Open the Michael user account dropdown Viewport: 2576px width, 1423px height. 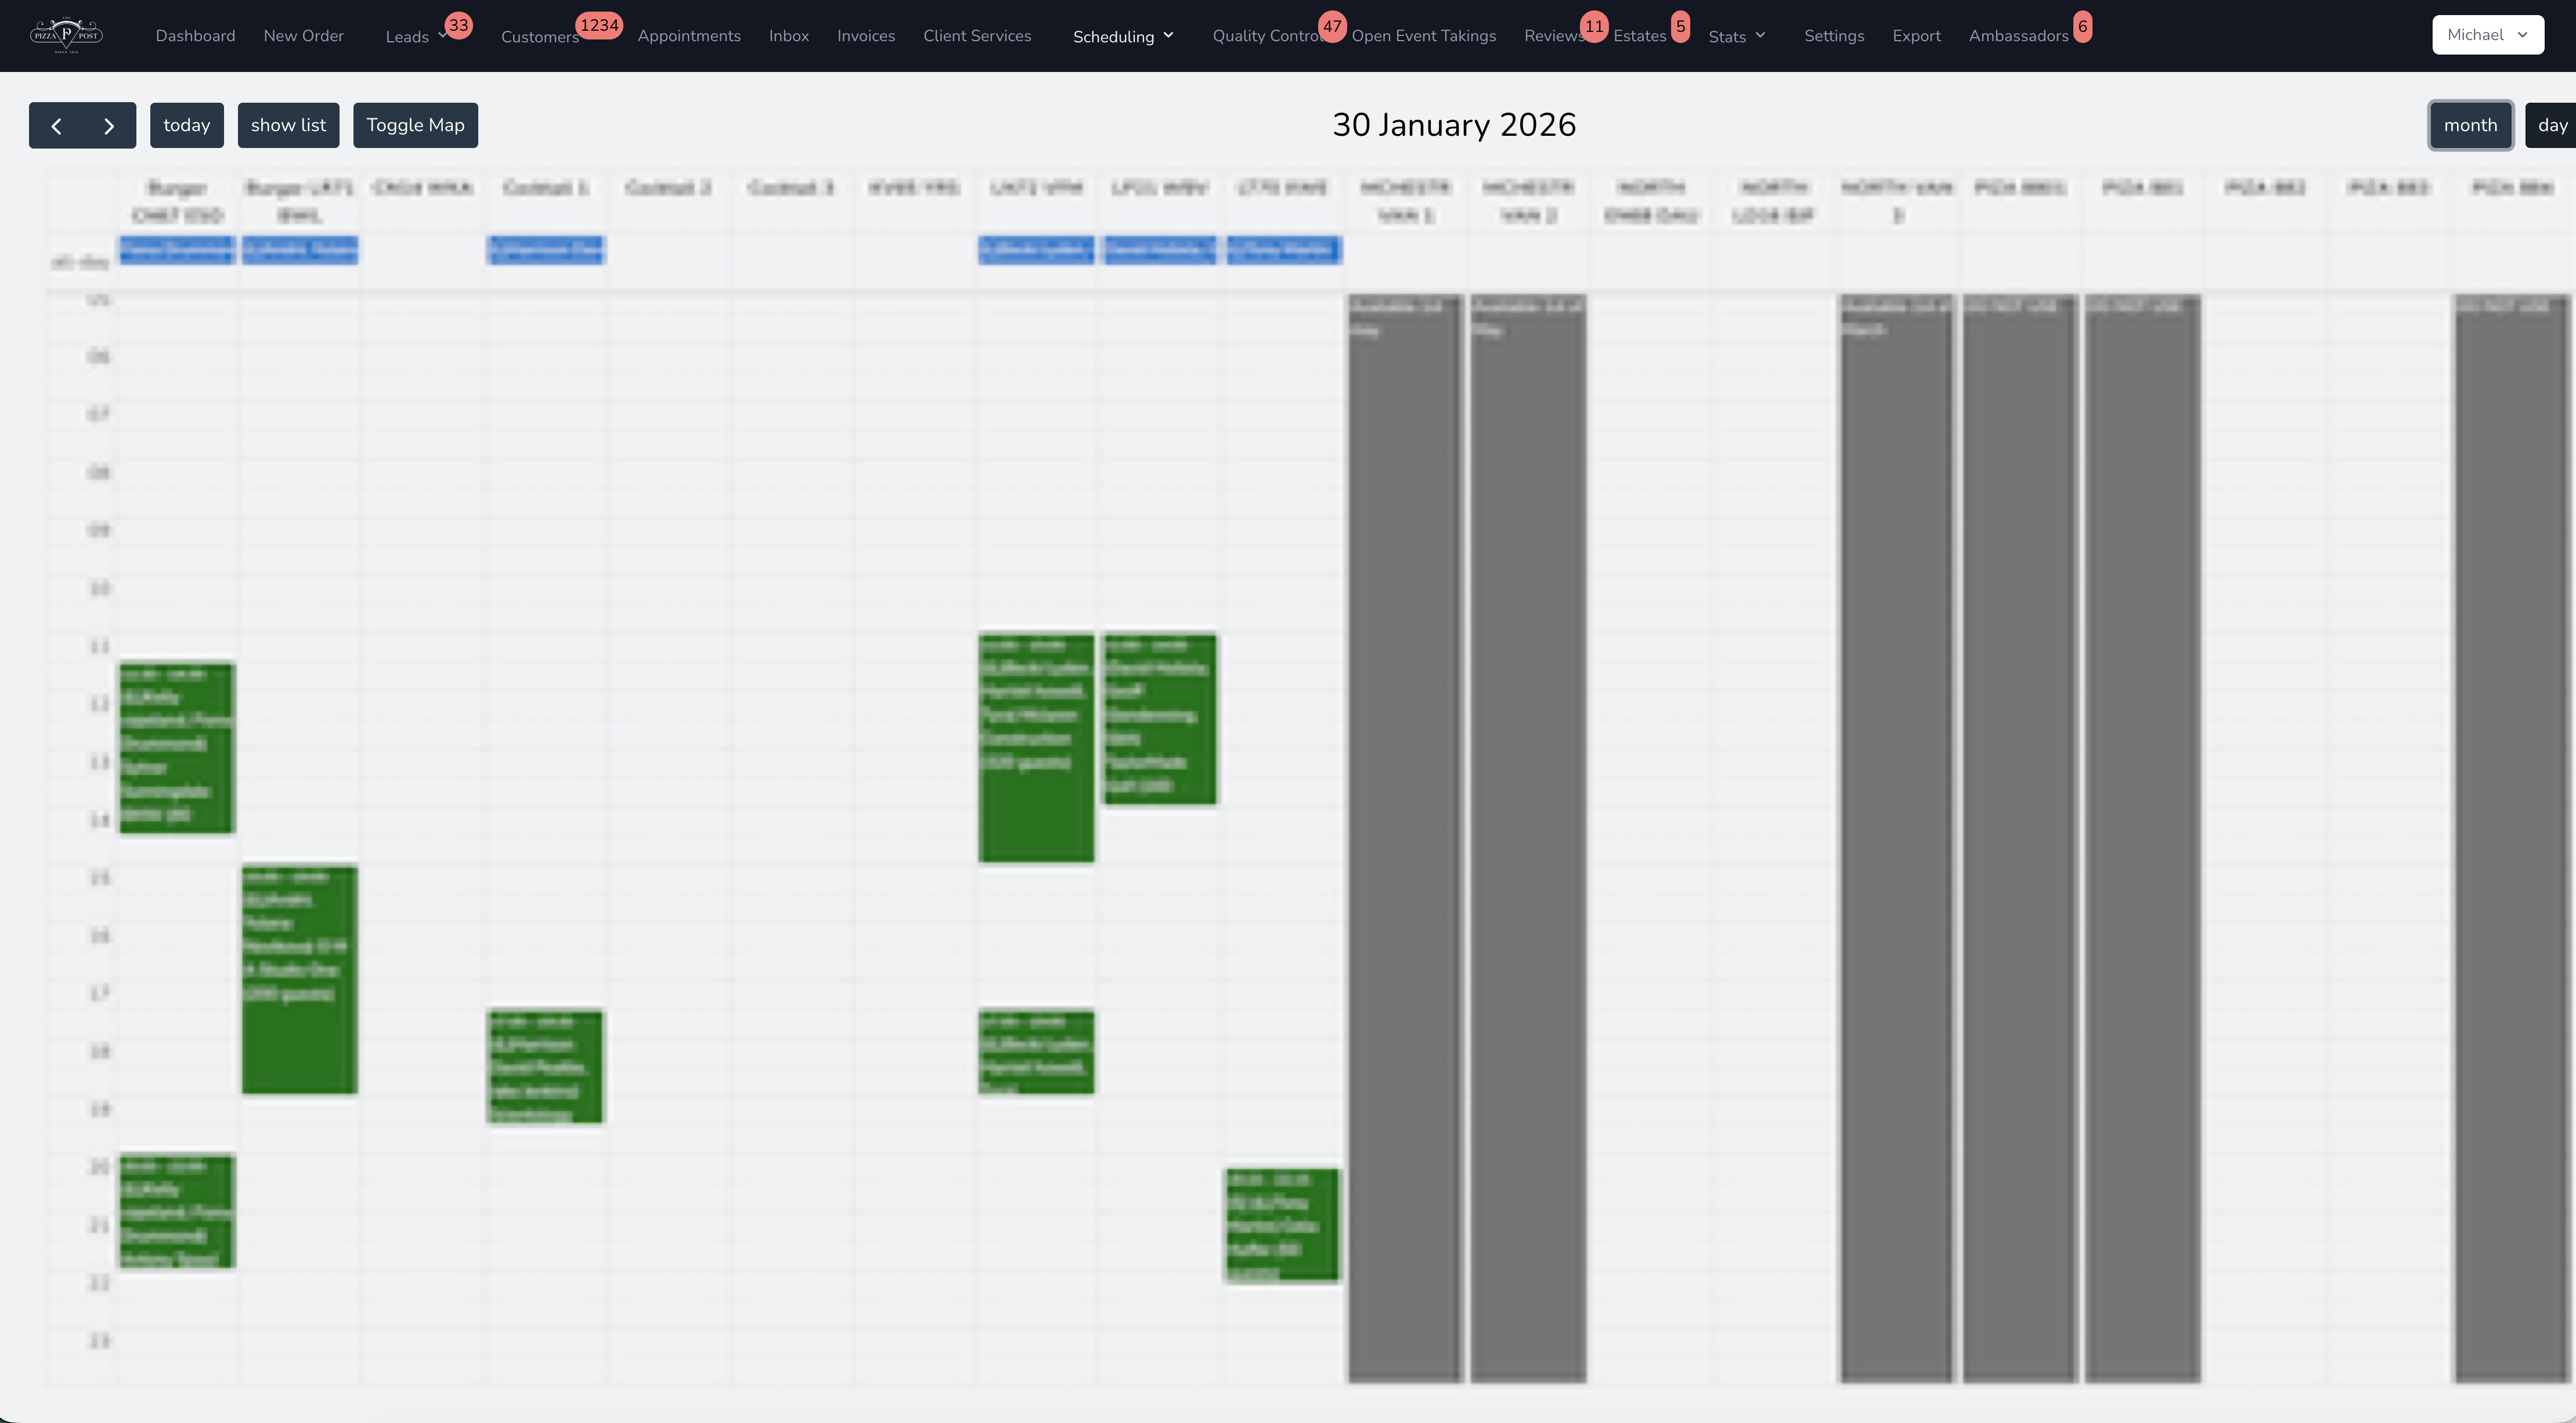(2487, 34)
